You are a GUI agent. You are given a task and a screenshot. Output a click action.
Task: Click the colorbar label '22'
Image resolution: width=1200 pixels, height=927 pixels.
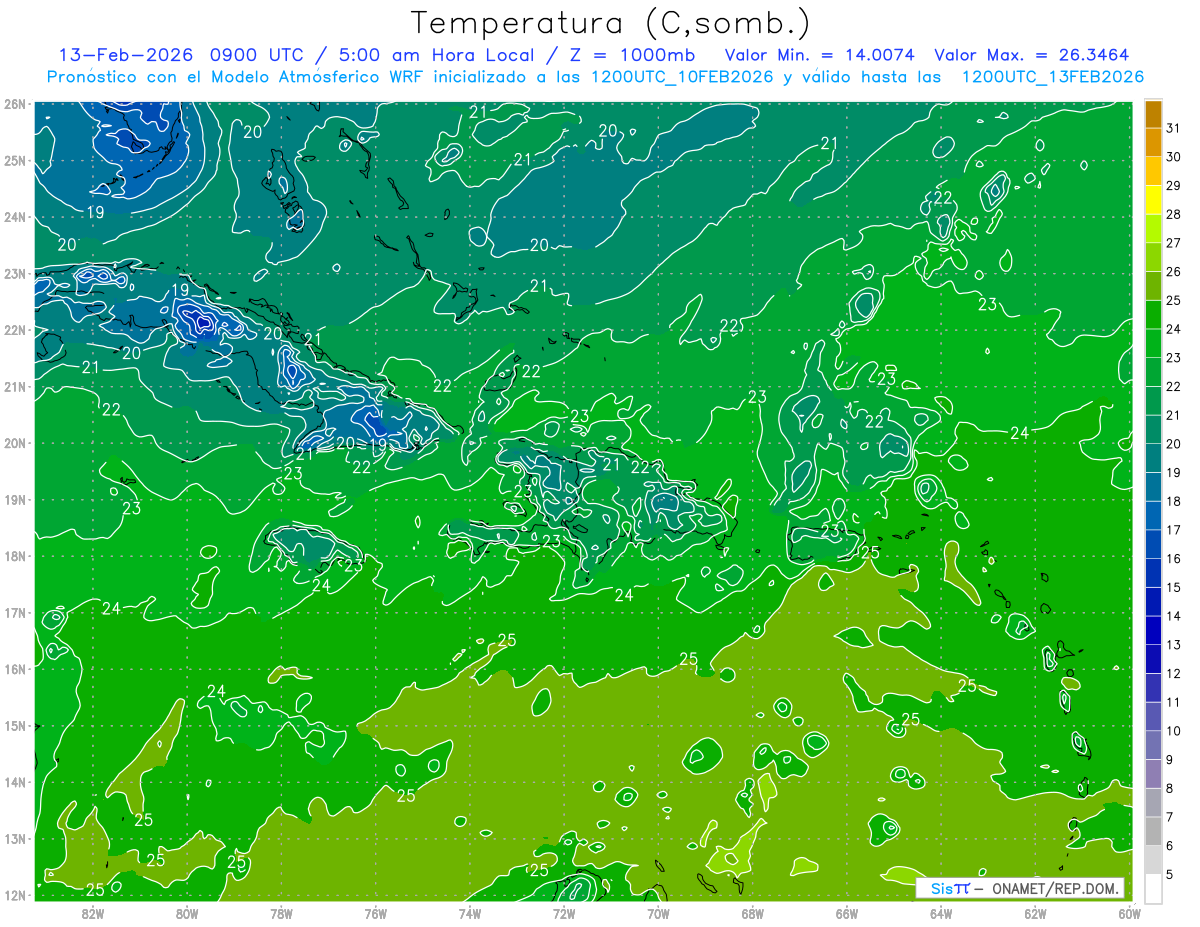[x=1173, y=386]
